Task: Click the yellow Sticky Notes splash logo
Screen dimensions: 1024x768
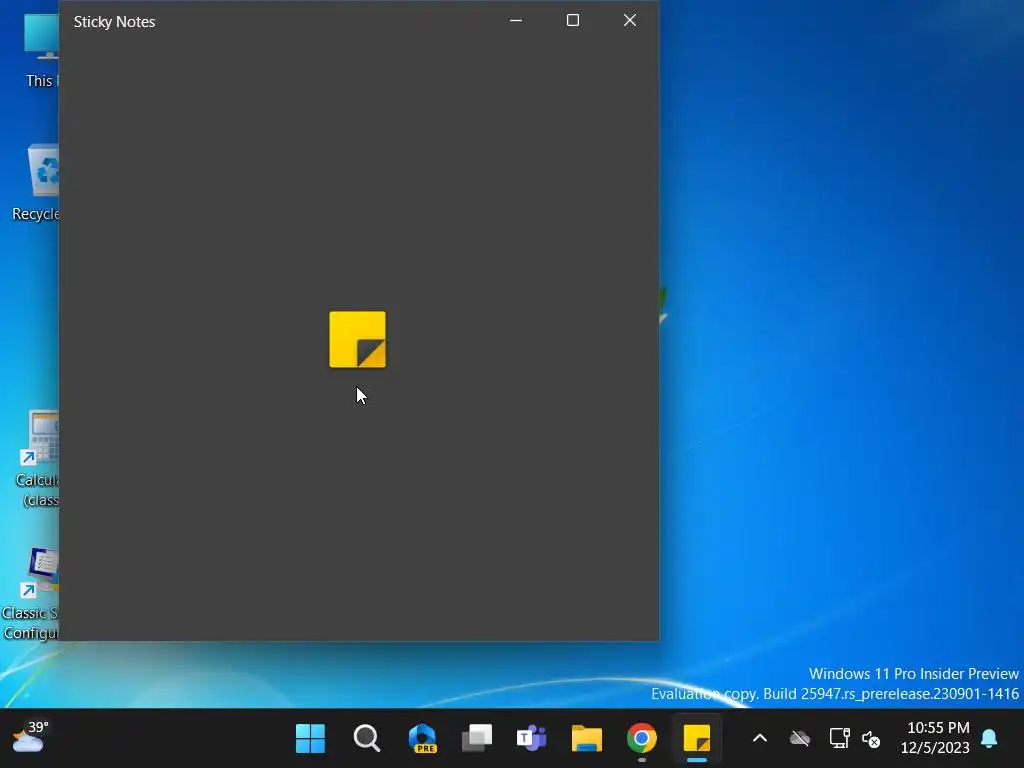Action: (357, 340)
